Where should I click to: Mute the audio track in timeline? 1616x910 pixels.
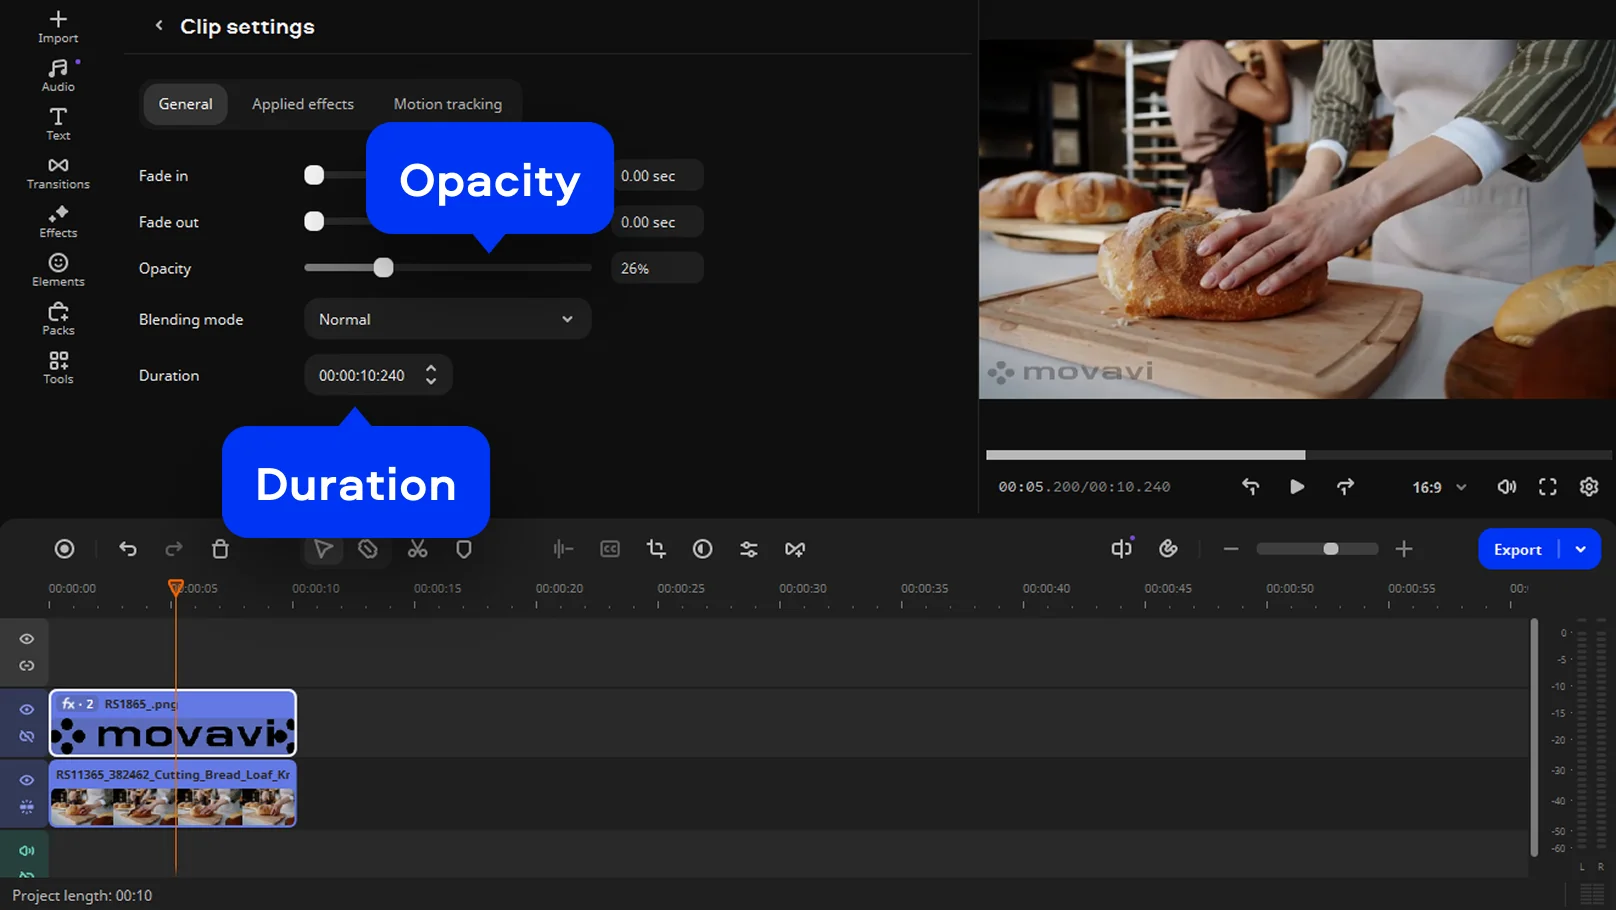(x=27, y=851)
